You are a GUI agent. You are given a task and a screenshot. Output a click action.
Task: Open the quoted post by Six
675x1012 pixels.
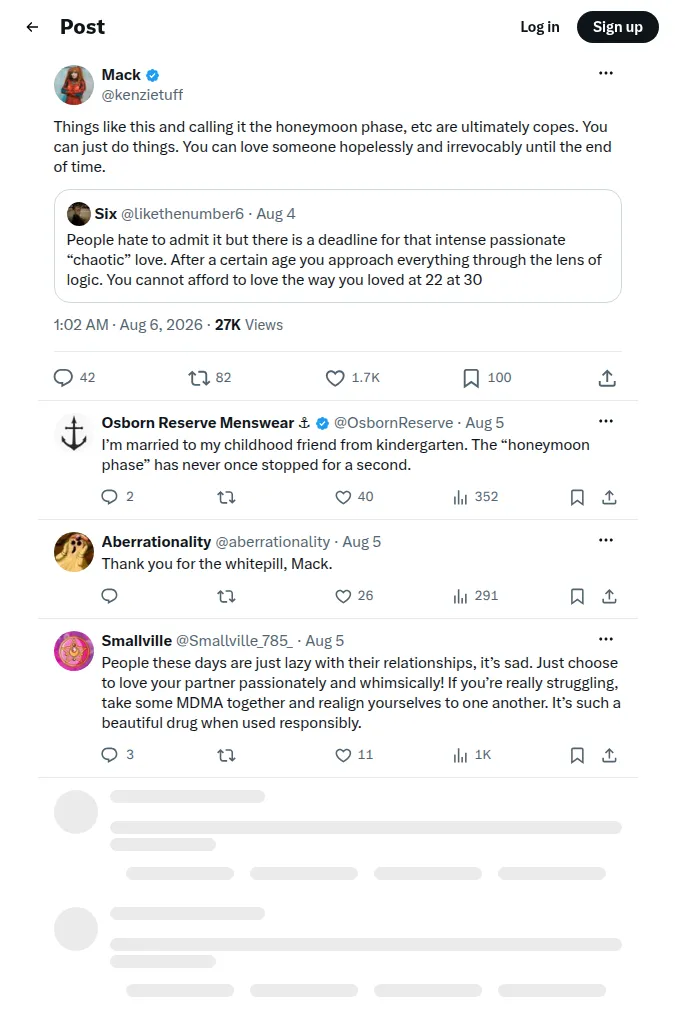point(338,246)
